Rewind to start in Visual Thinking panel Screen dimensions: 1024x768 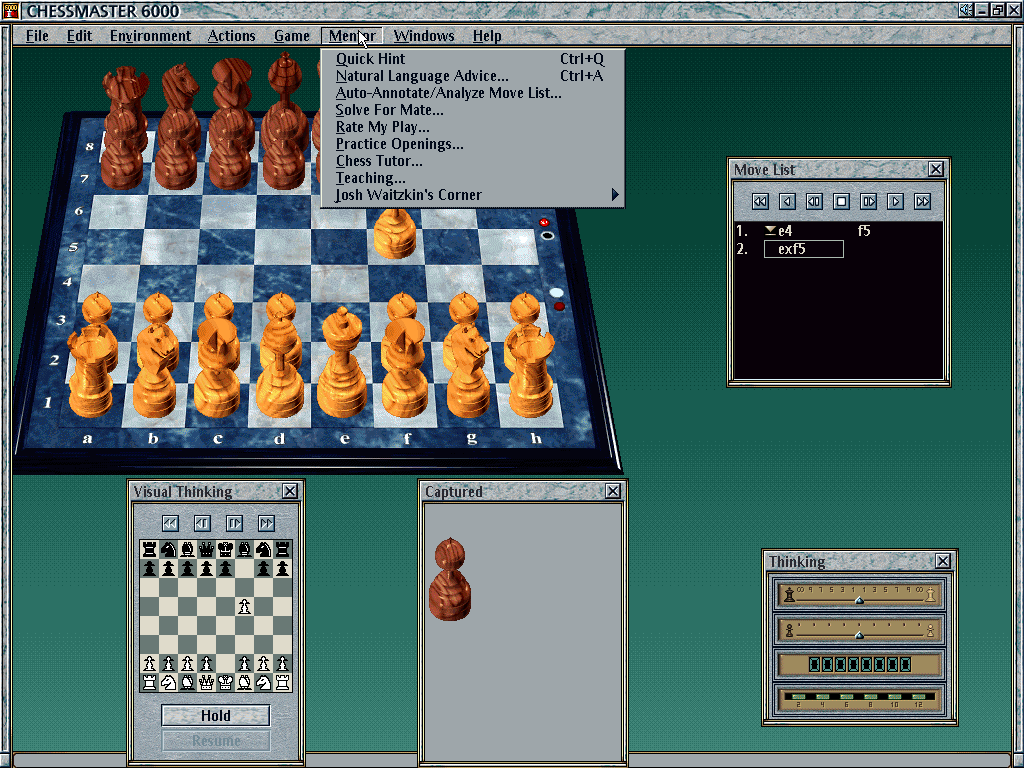170,523
